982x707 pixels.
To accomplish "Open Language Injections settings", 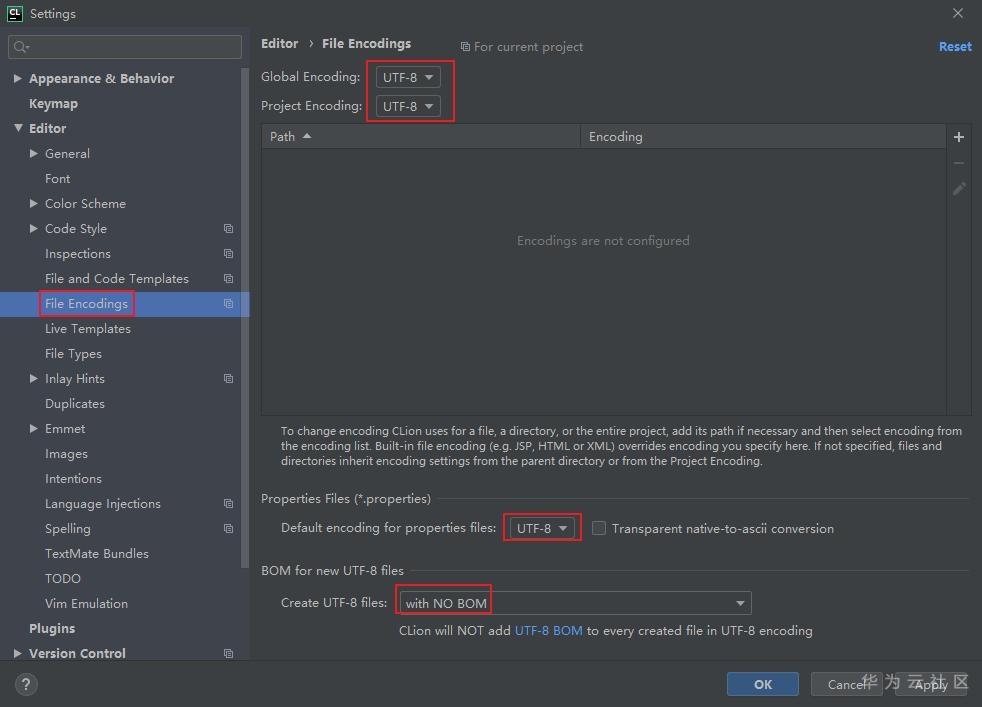I will coord(103,503).
